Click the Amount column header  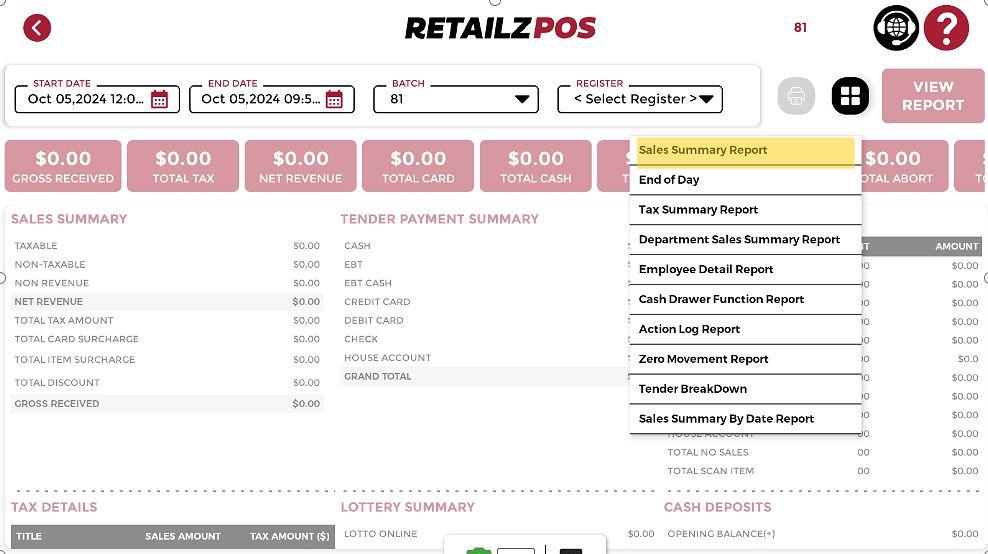(956, 246)
